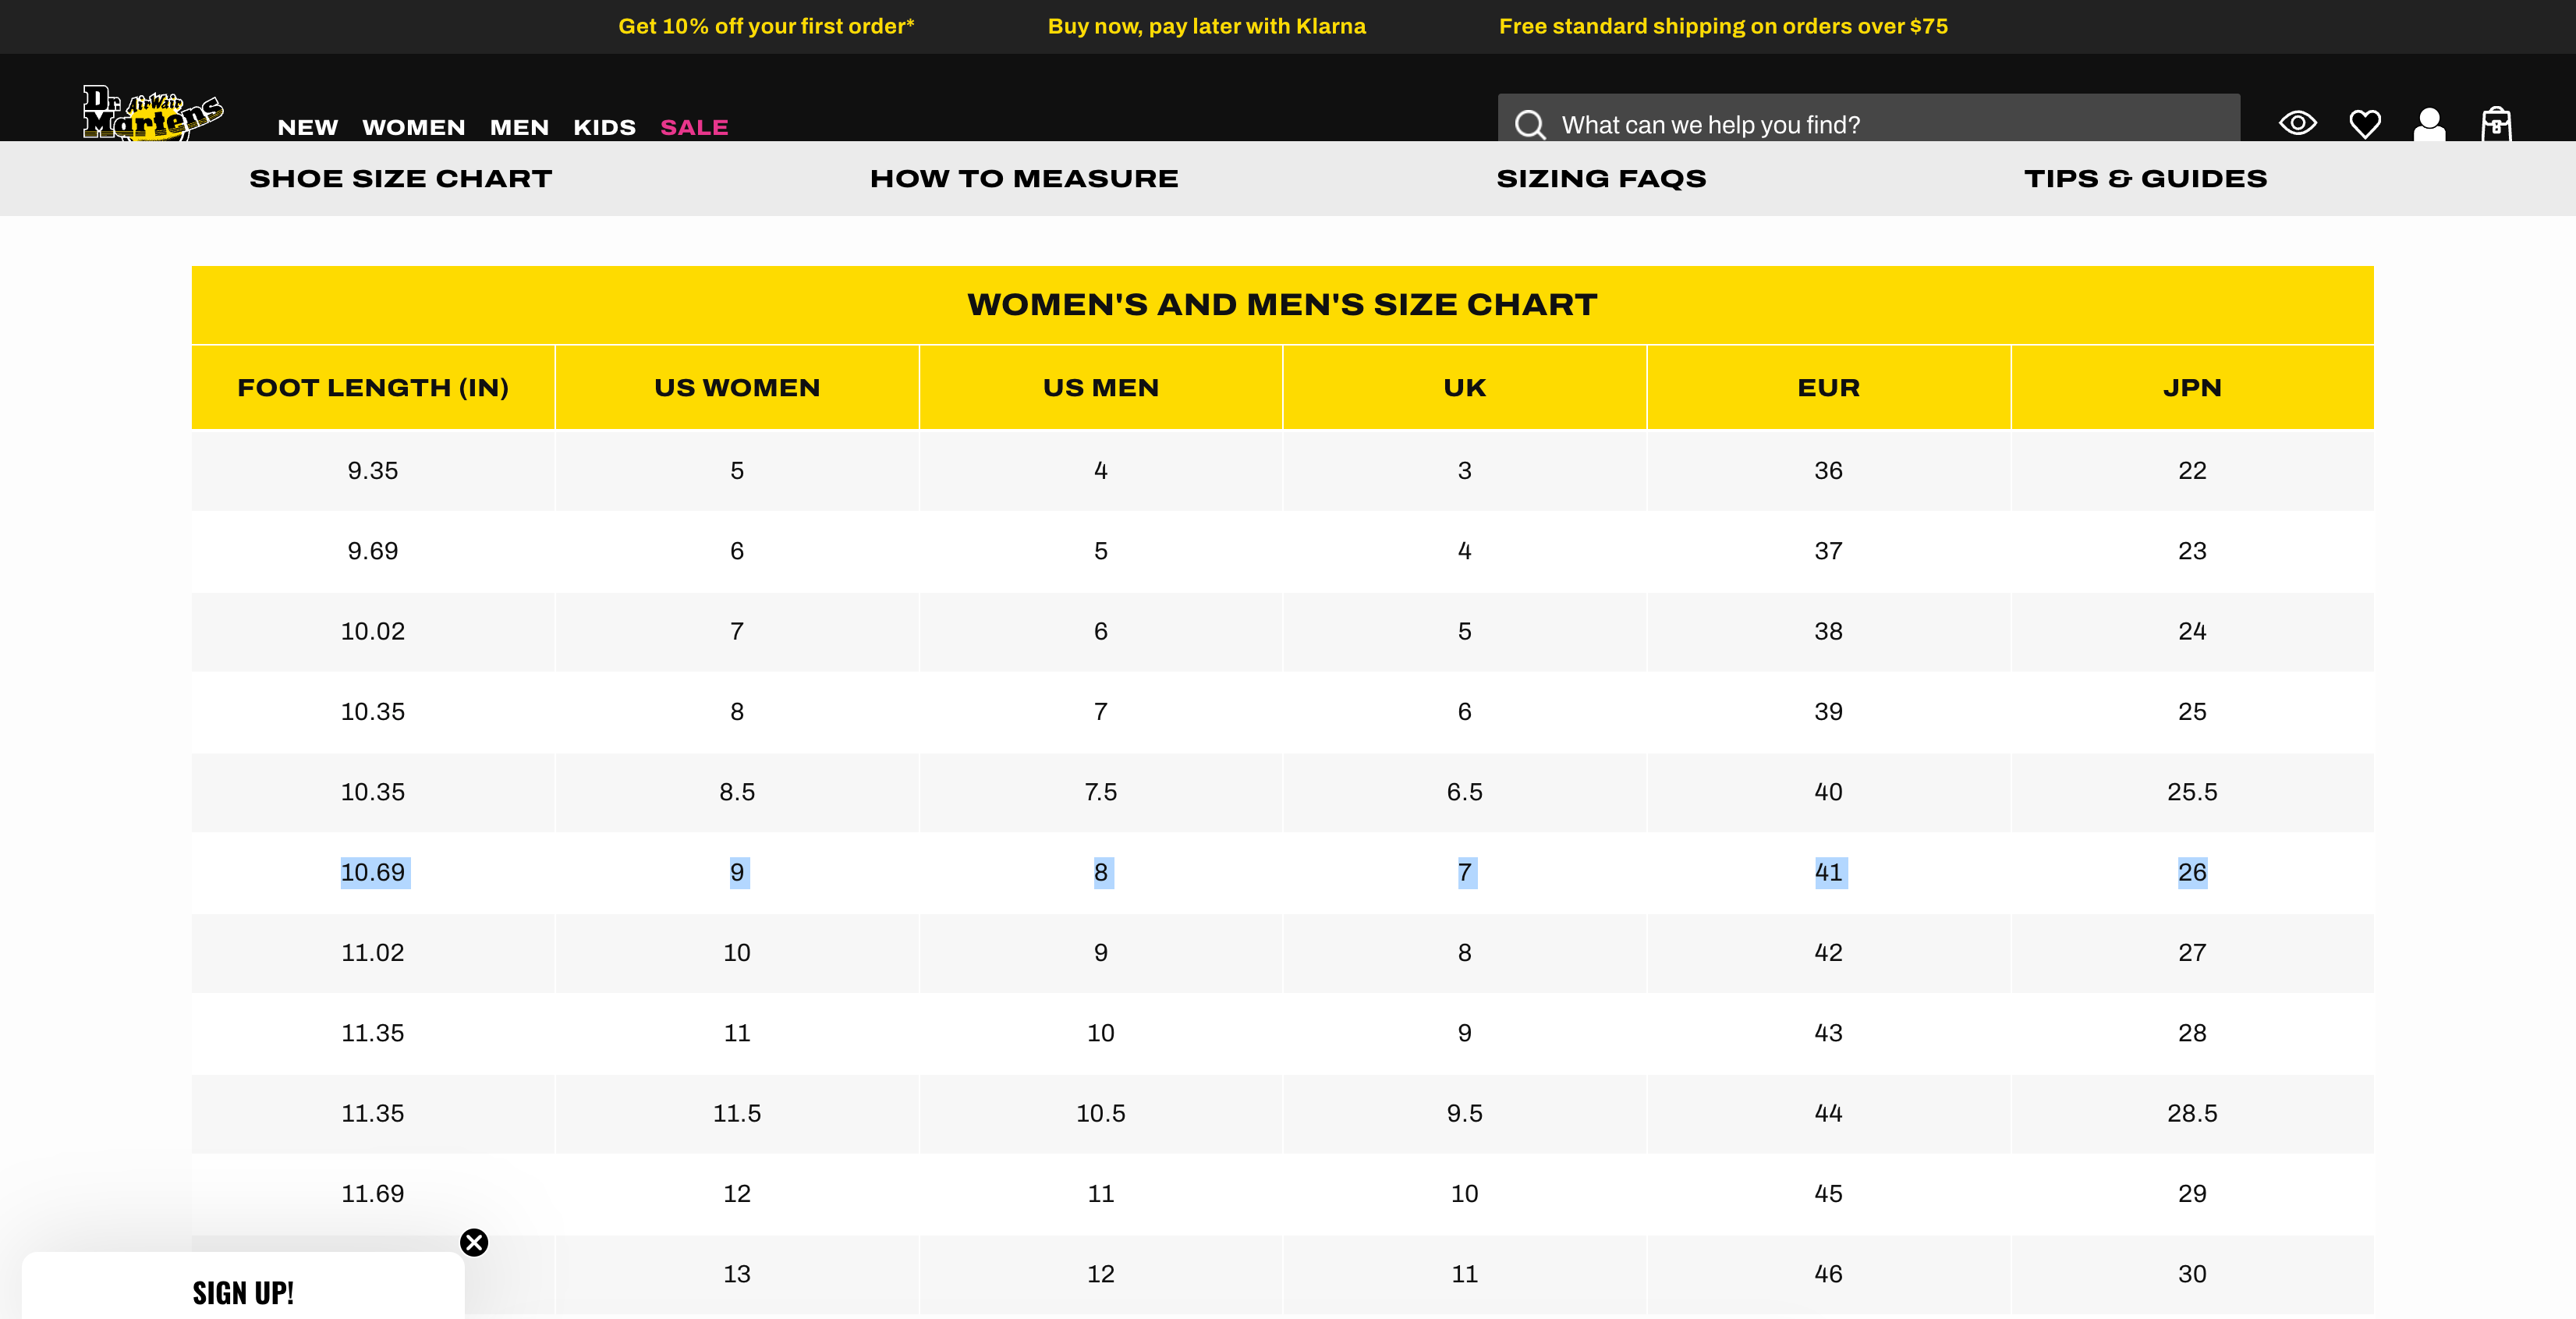Viewport: 2576px width, 1319px height.
Task: Click the free standard shipping link
Action: 1723,27
